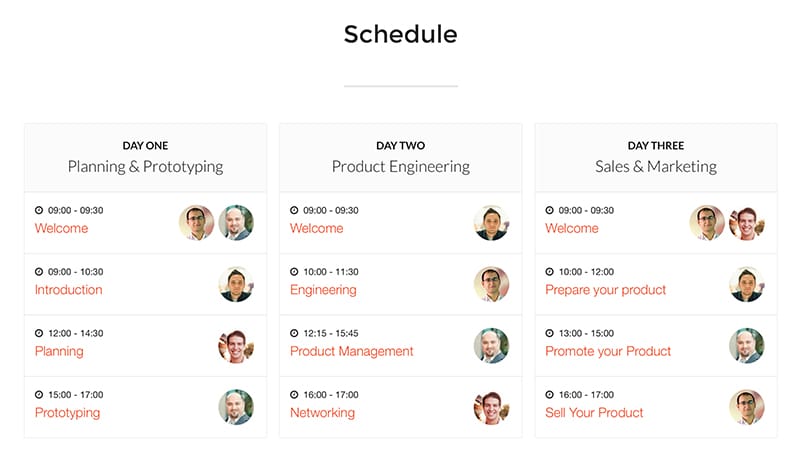800x465 pixels.
Task: Click speaker avatar for Planning session
Action: pos(236,346)
